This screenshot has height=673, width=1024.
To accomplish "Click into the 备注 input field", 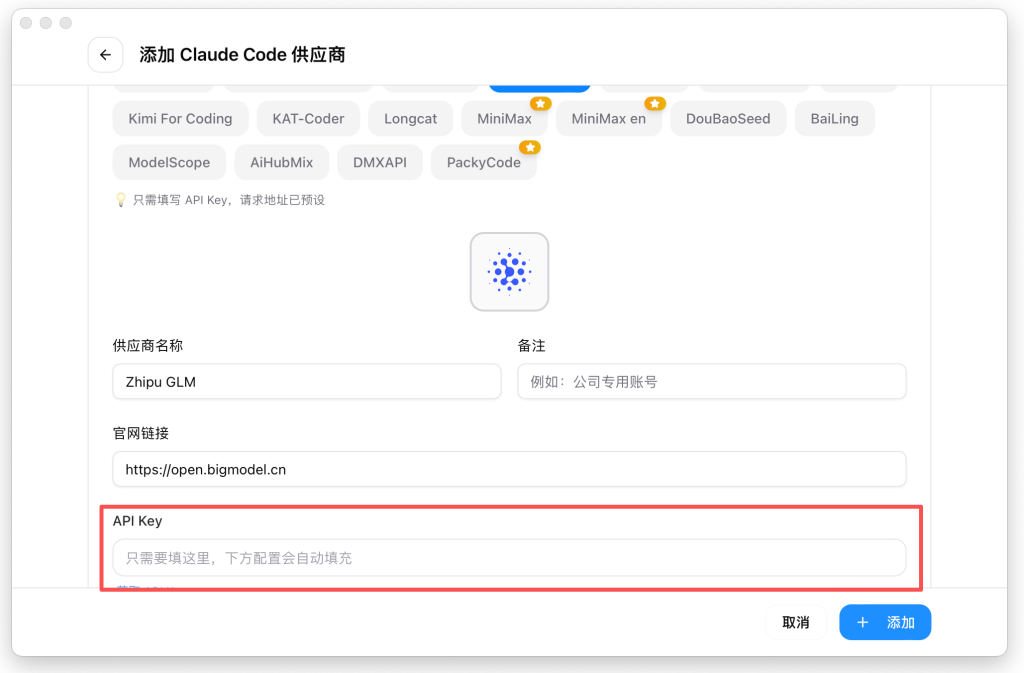I will tap(711, 382).
